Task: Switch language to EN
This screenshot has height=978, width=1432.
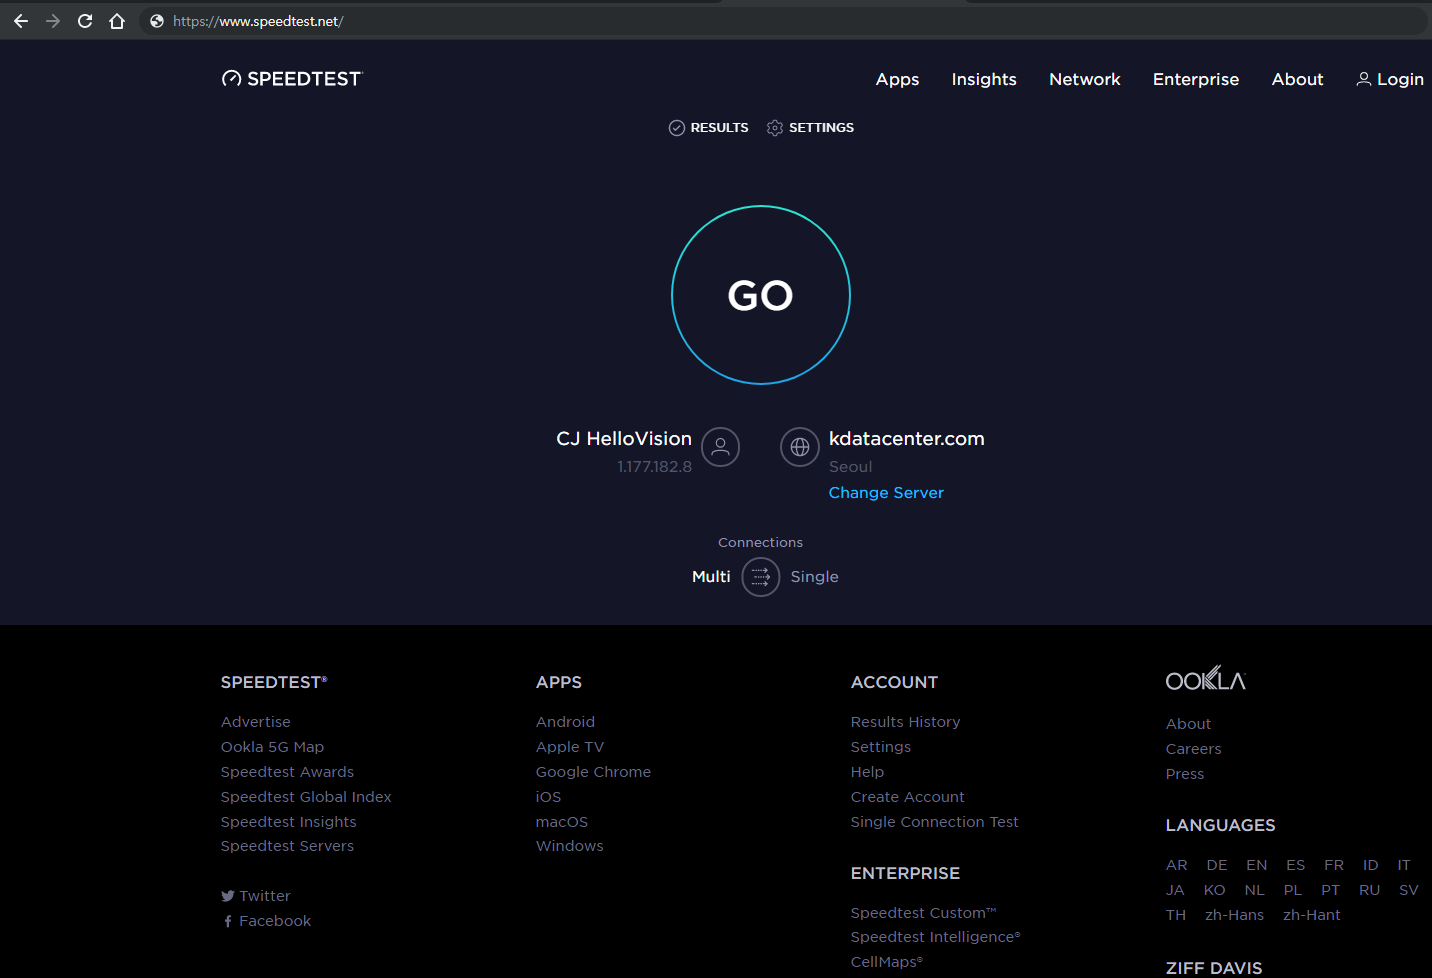Action: click(x=1256, y=865)
